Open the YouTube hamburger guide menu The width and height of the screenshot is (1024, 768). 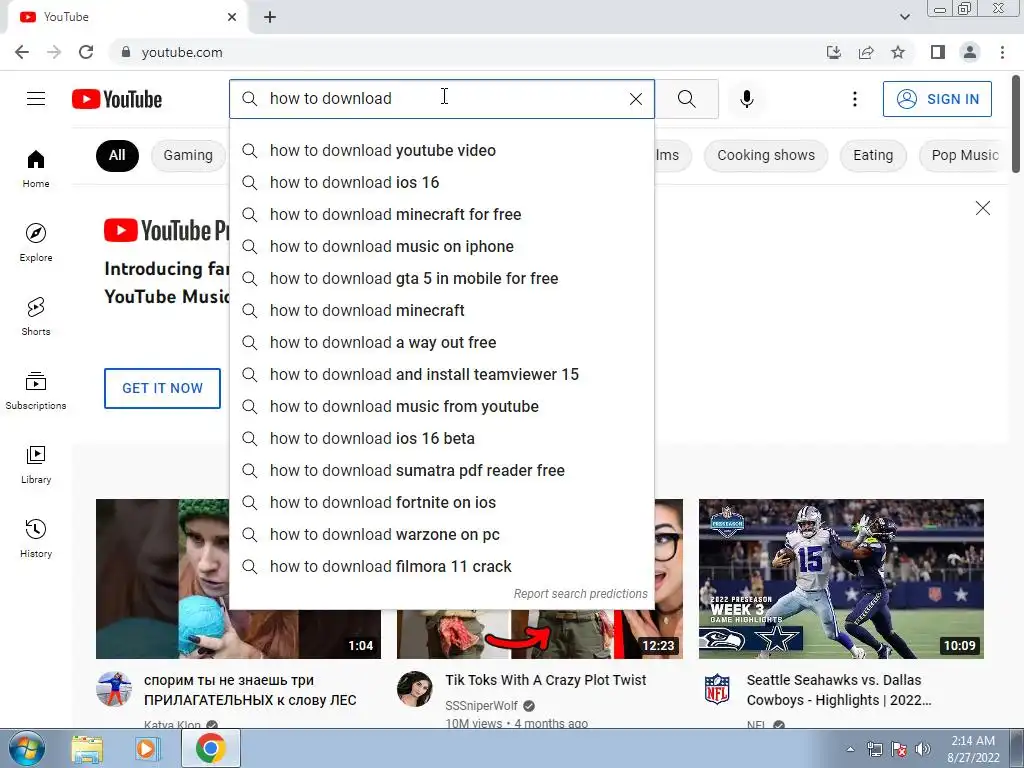tap(36, 99)
